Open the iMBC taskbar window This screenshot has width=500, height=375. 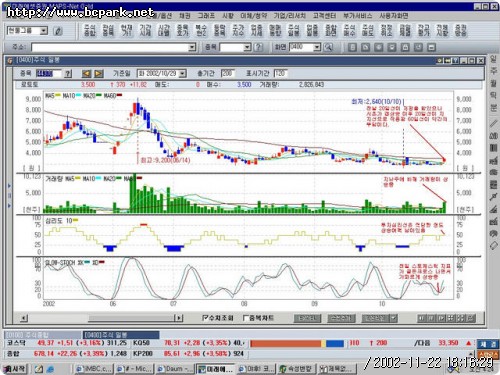(94, 369)
